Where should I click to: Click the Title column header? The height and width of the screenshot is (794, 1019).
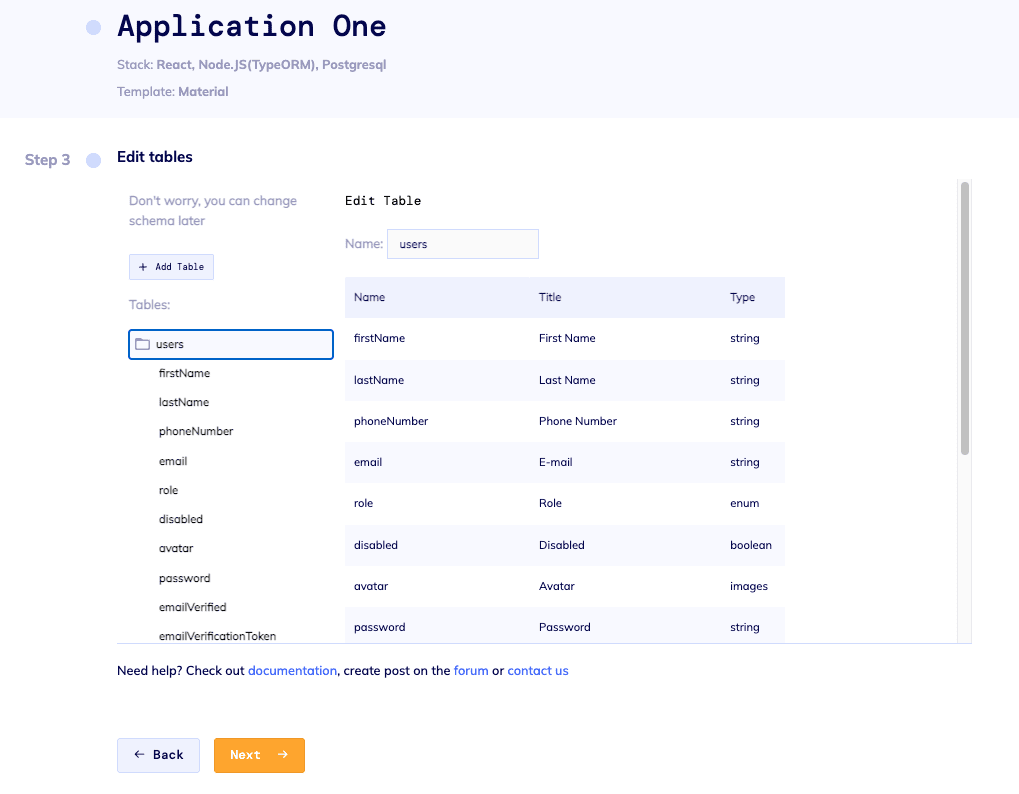point(550,298)
